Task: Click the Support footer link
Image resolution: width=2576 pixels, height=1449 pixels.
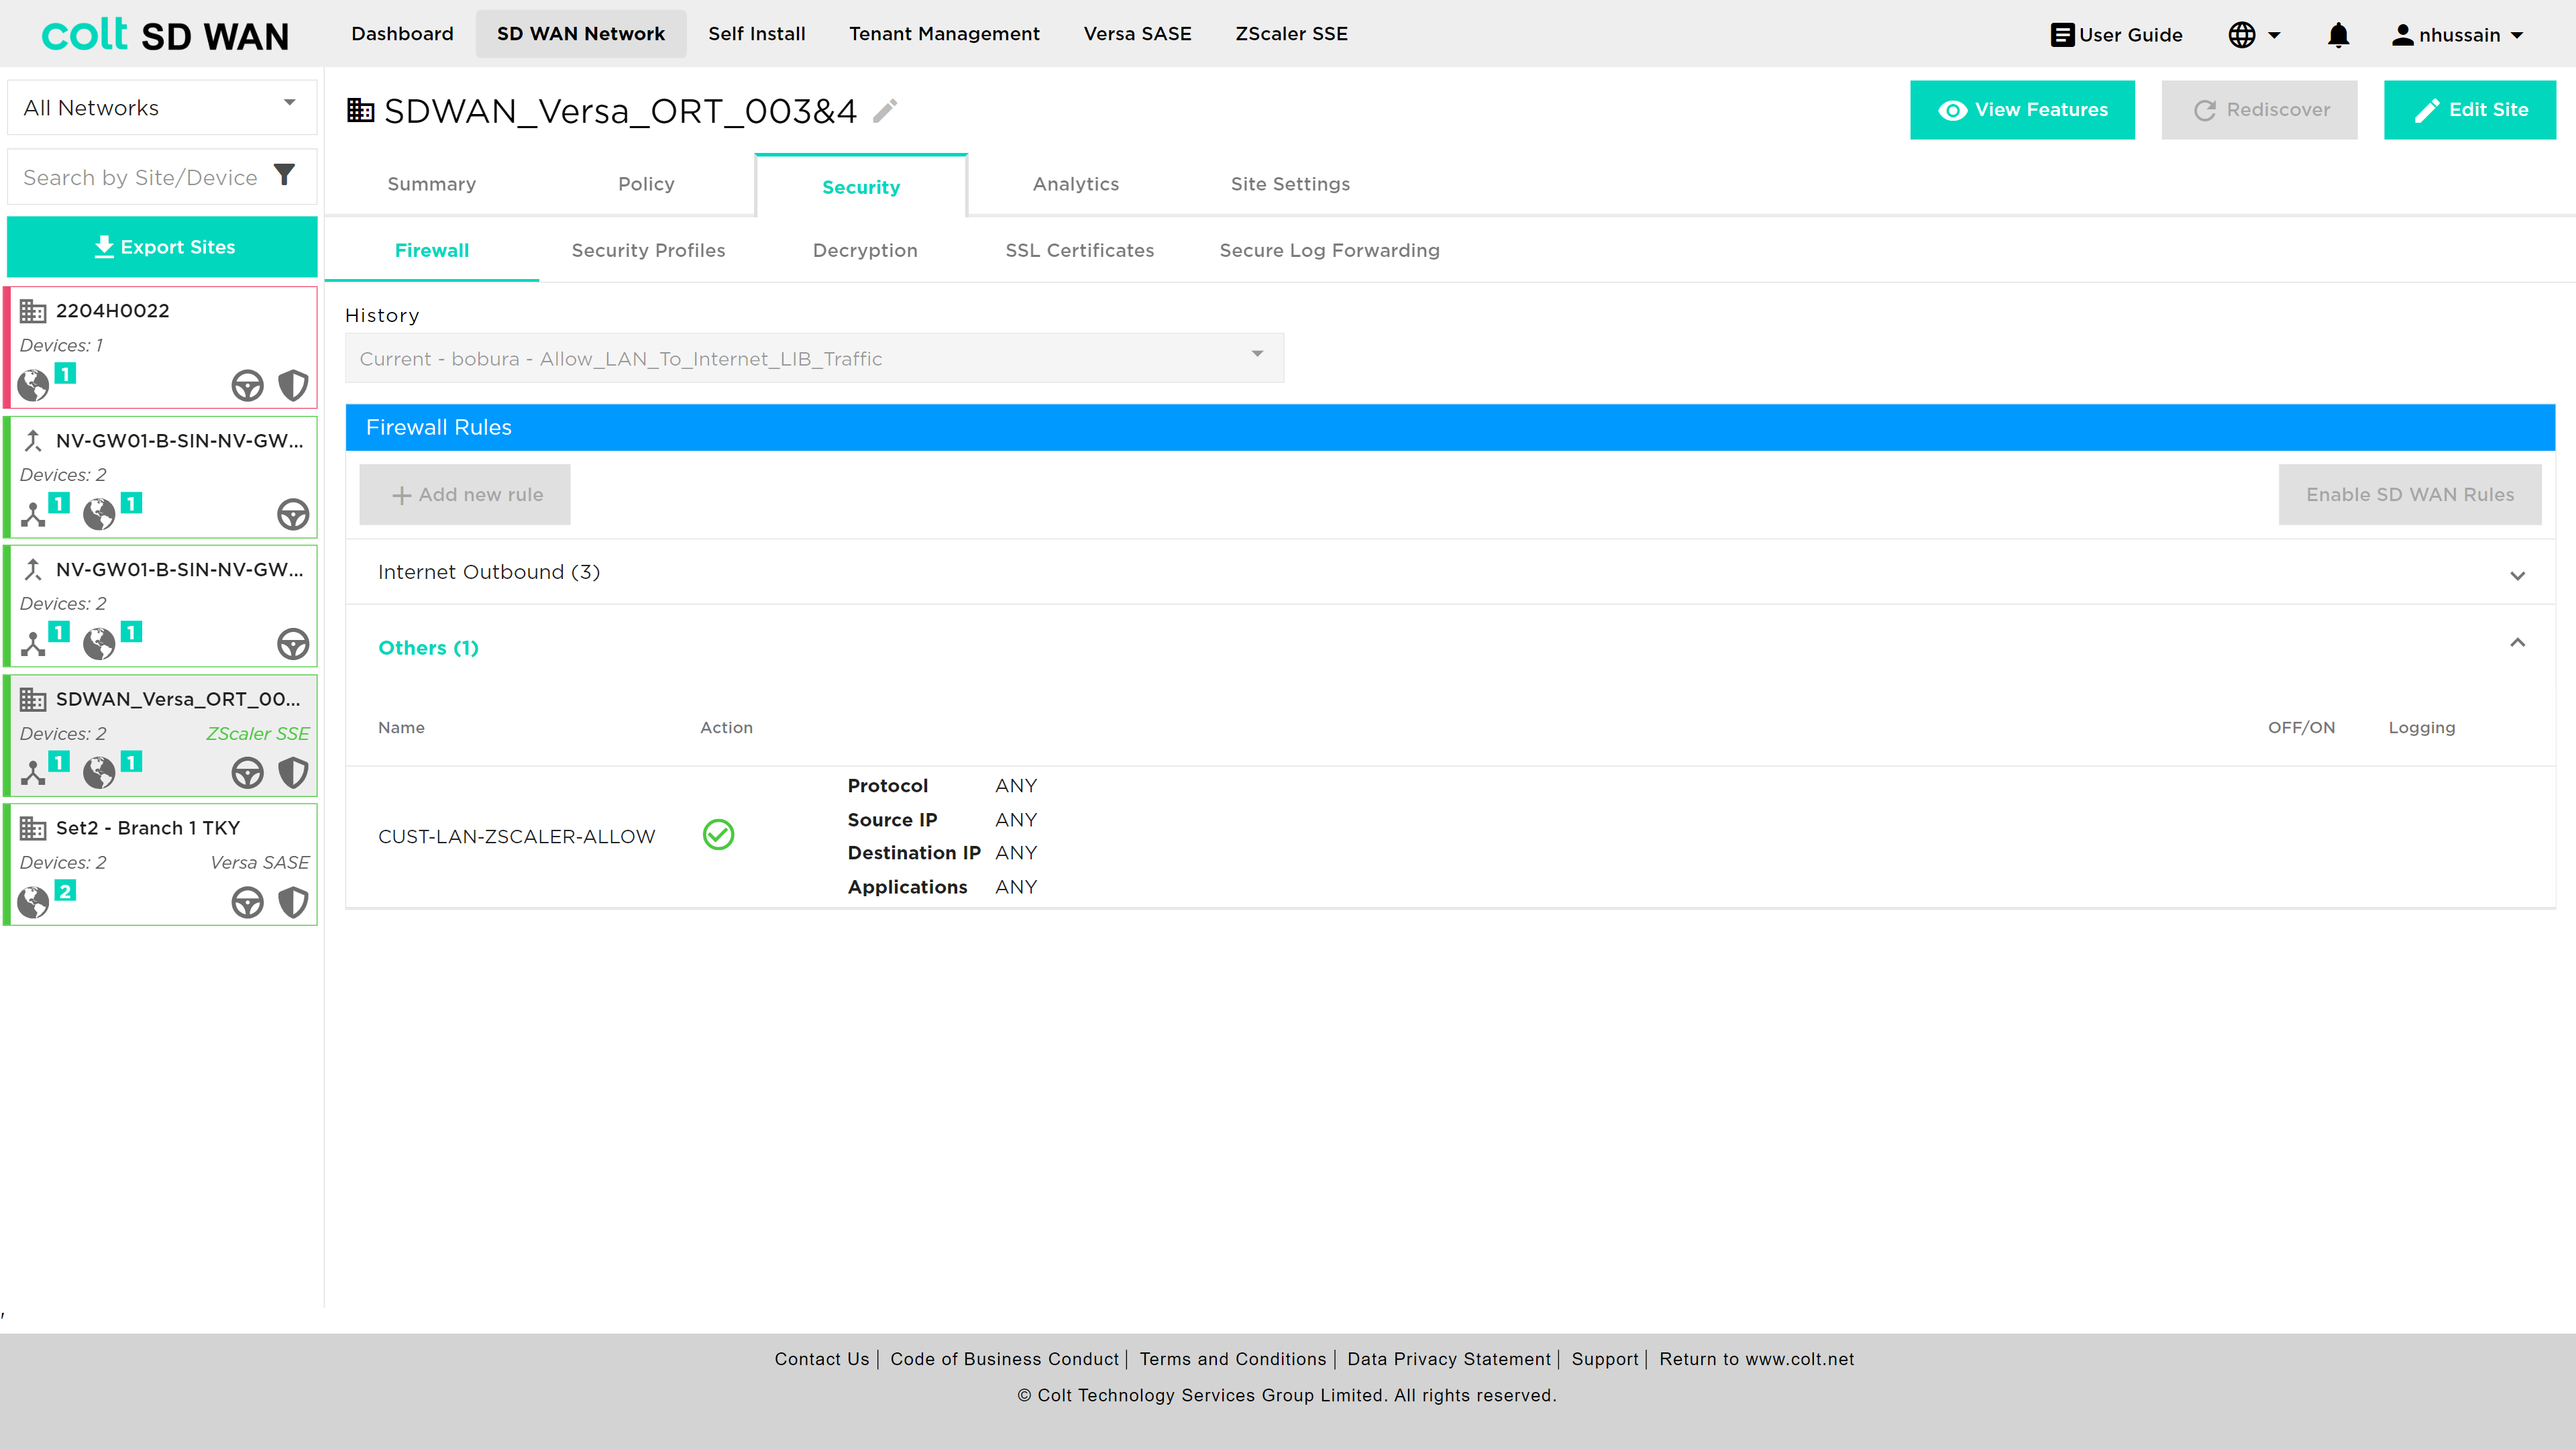Action: 1605,1359
